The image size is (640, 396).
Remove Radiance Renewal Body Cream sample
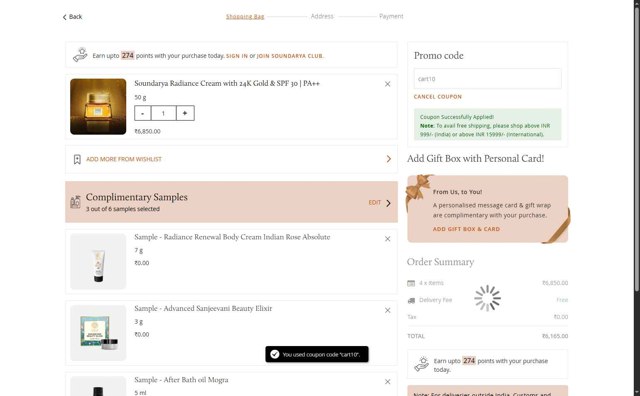click(387, 239)
